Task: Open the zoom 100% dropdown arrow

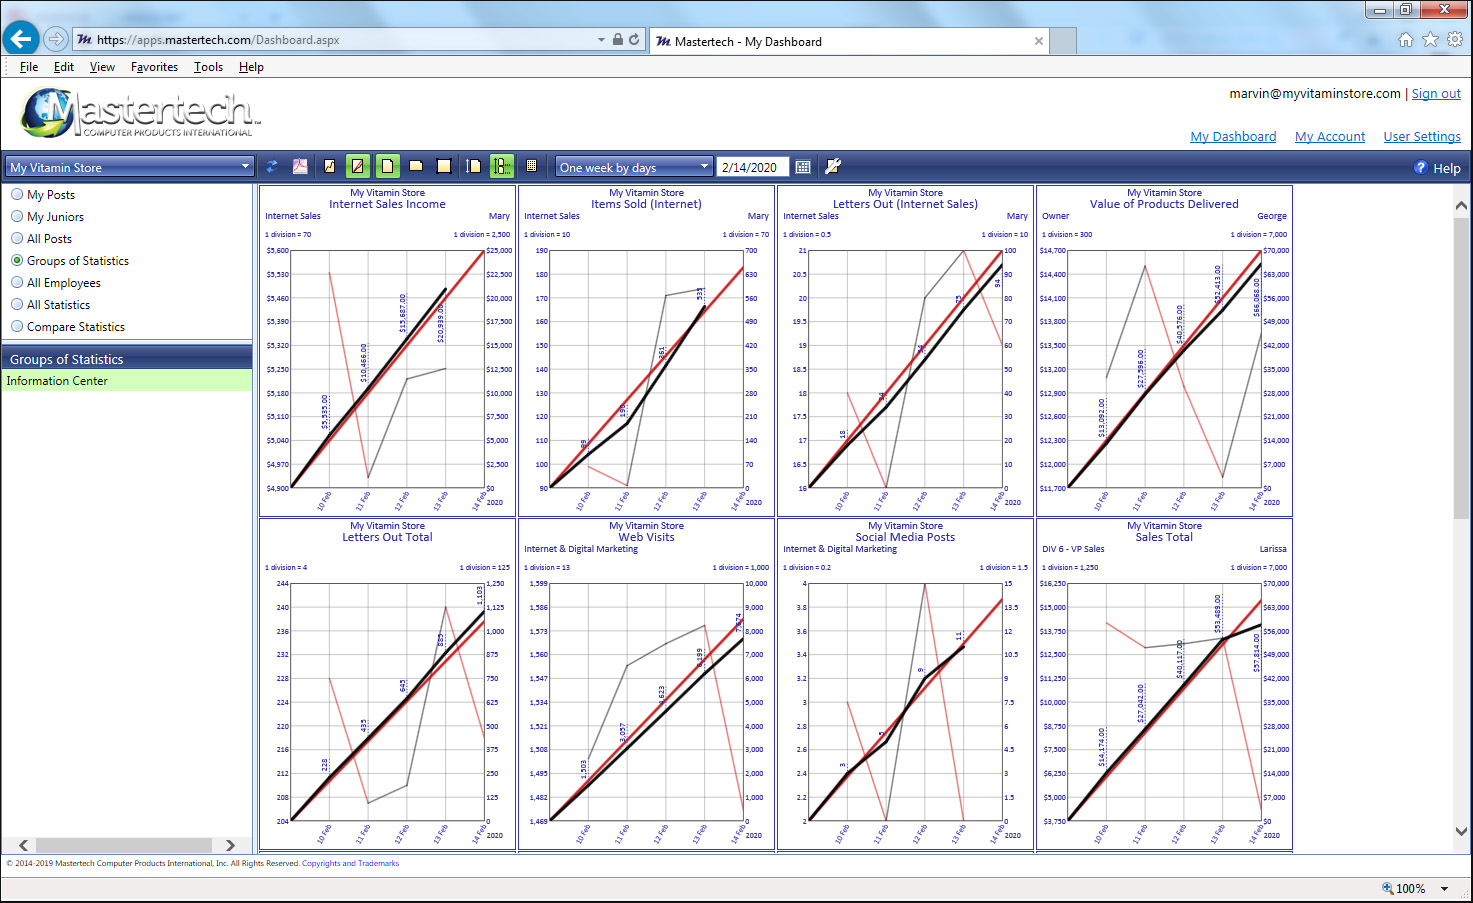Action: click(1444, 888)
